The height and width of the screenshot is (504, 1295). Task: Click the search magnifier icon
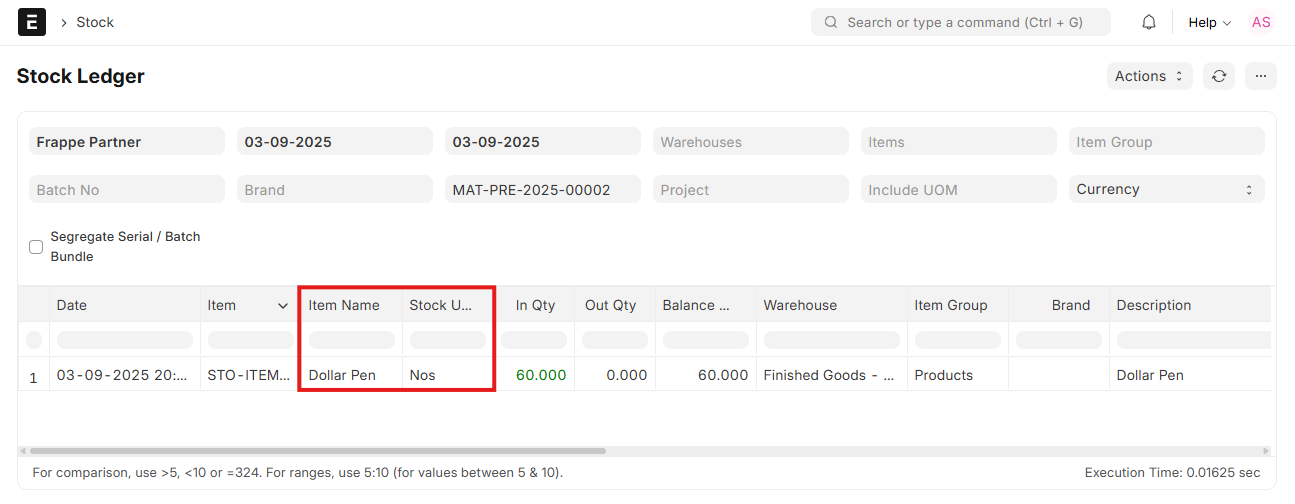[x=831, y=22]
